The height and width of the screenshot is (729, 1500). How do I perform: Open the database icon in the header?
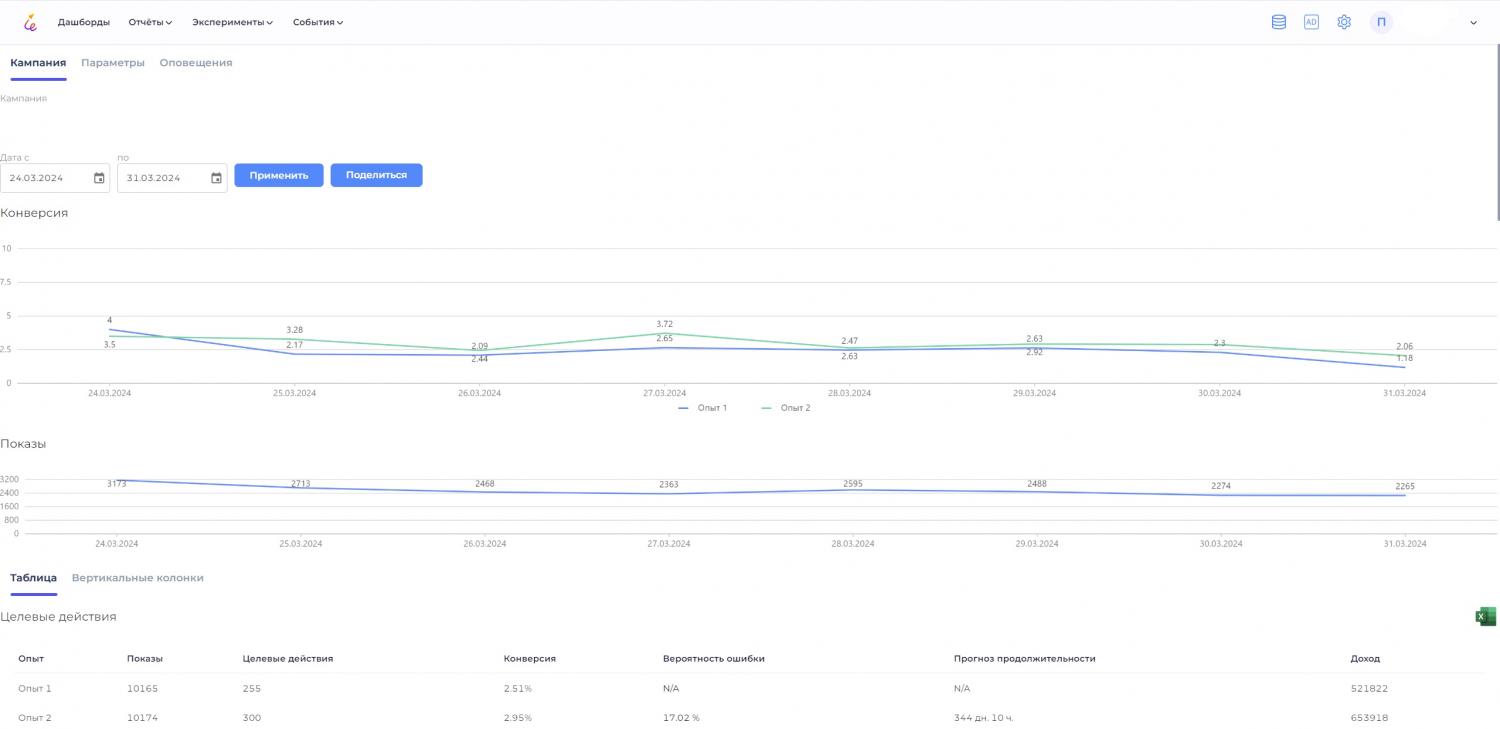point(1278,22)
